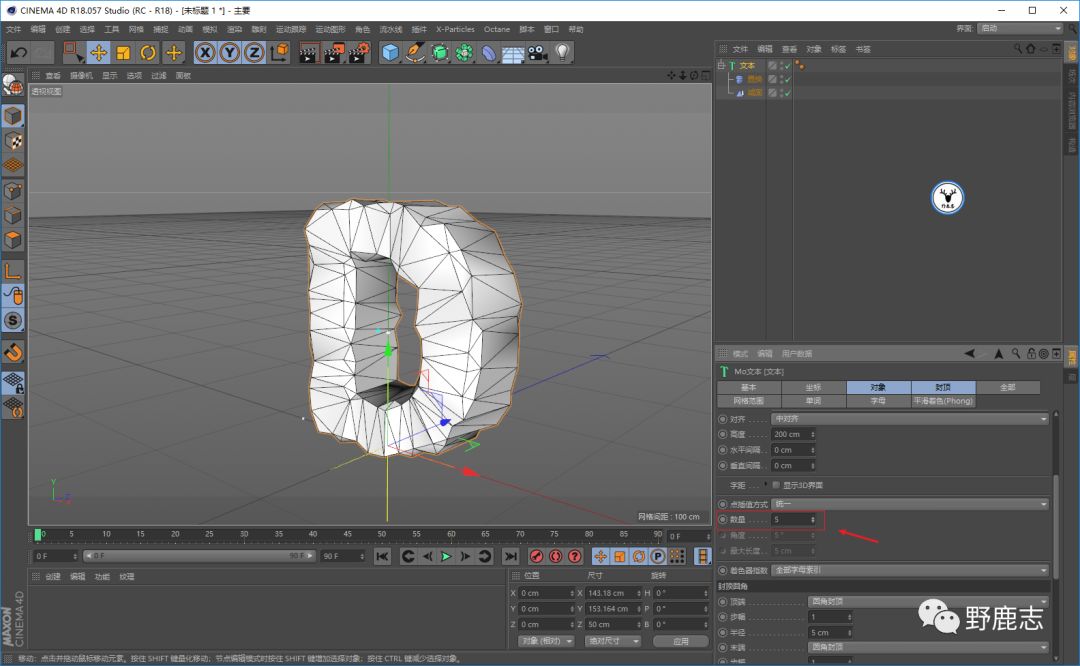
Task: Add a Cube primitive object
Action: (390, 53)
